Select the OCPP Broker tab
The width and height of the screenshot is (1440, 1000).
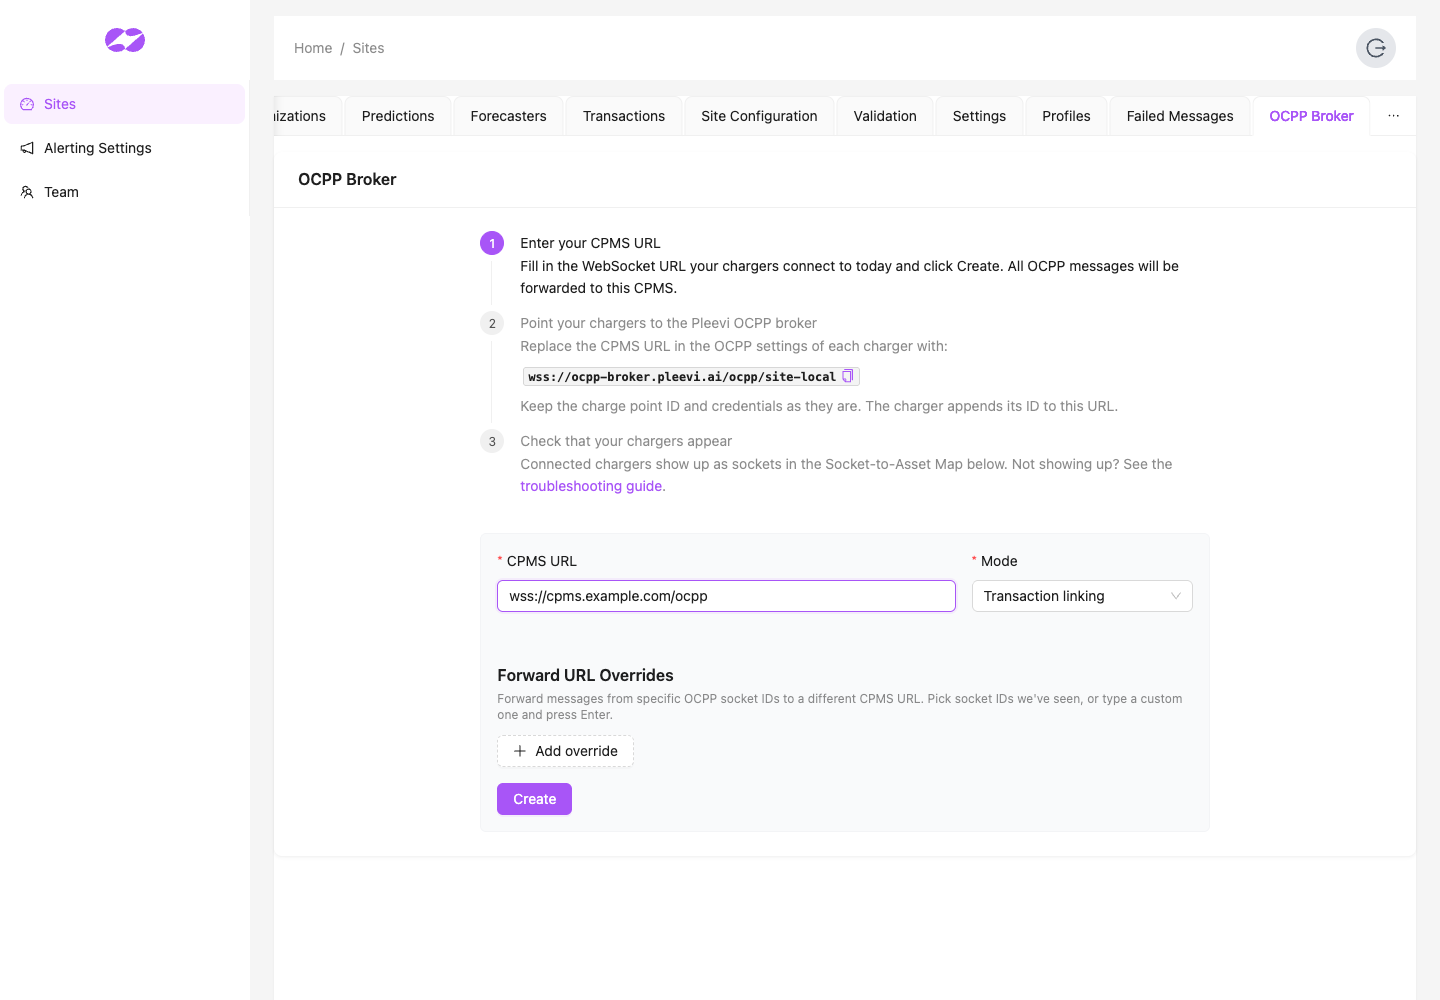1311,116
